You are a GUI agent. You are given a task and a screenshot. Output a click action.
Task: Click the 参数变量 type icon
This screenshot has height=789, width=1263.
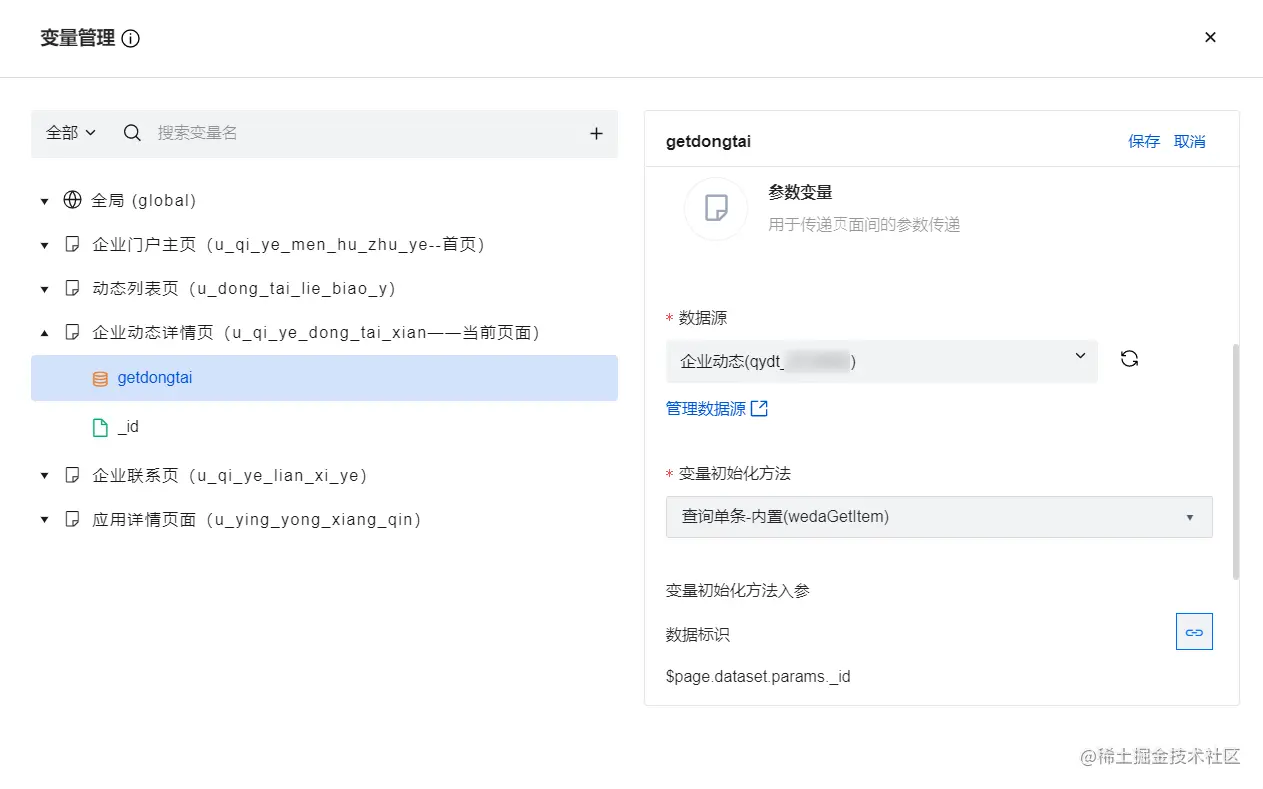716,208
